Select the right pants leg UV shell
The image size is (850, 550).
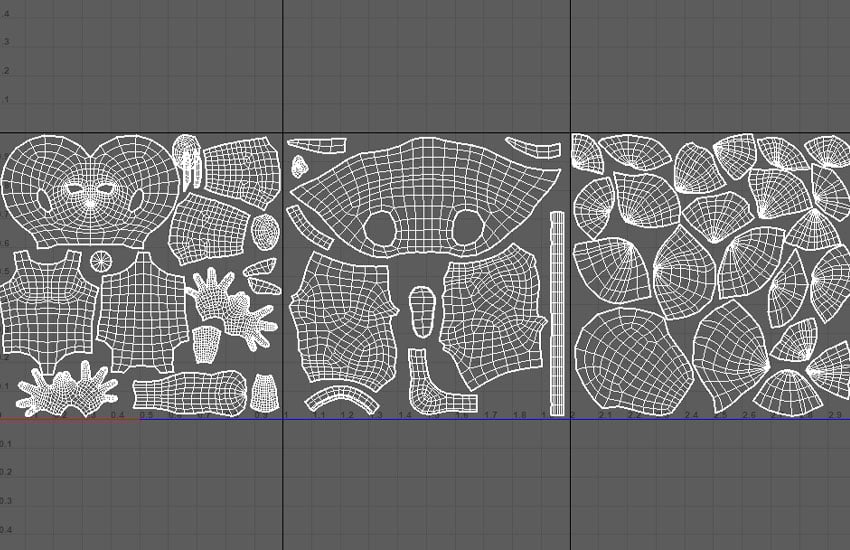492,316
